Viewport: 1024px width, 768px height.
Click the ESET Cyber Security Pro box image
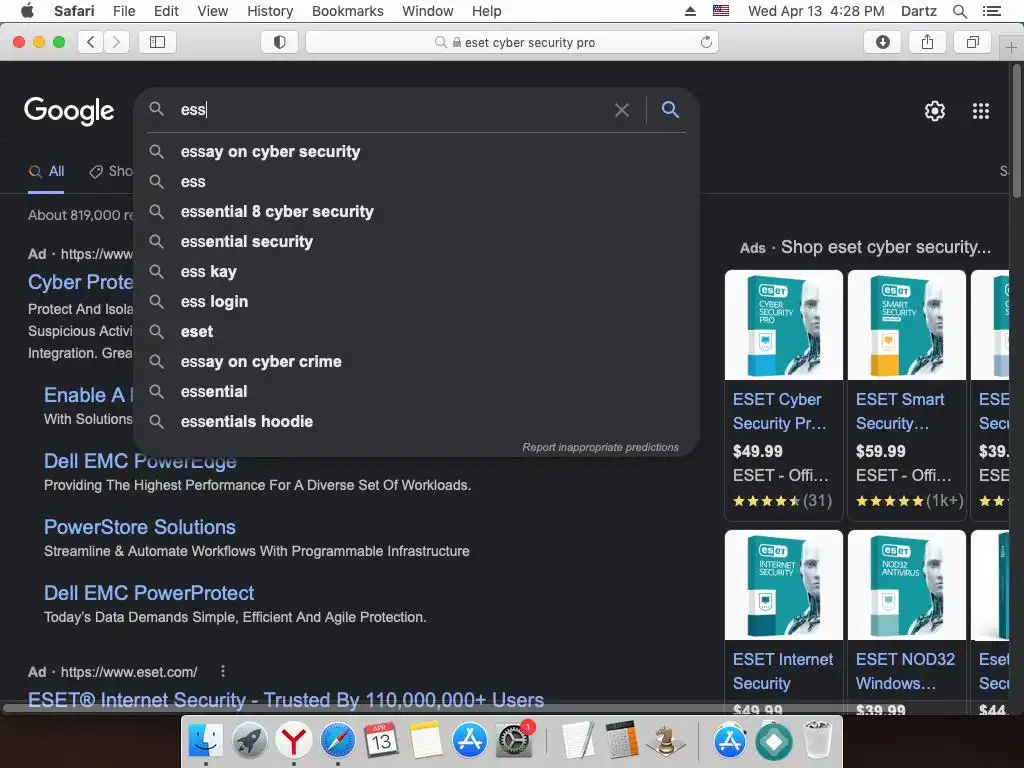coord(784,325)
